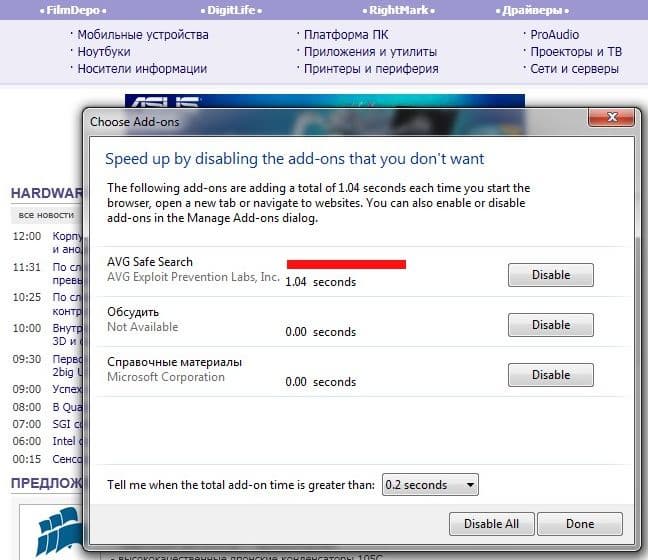Open the ProAudio section
This screenshot has height=560, width=648.
555,35
